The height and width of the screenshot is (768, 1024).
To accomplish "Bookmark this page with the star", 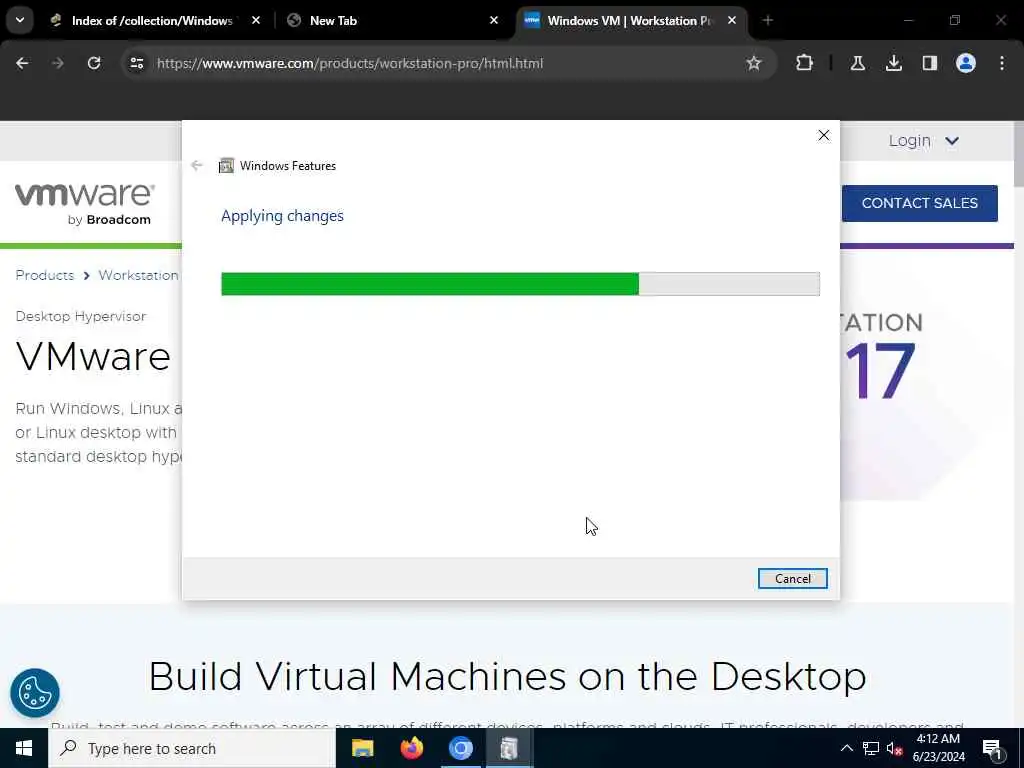I will point(754,63).
